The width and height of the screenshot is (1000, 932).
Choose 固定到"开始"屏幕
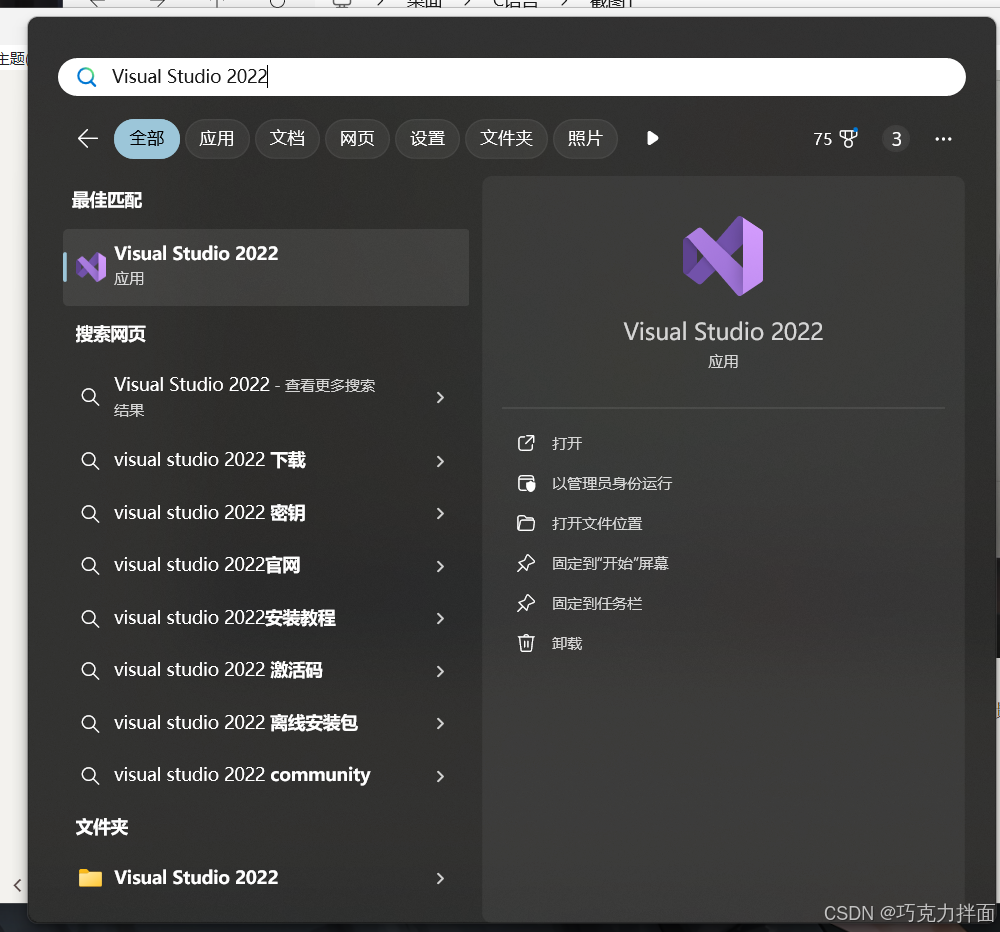610,563
